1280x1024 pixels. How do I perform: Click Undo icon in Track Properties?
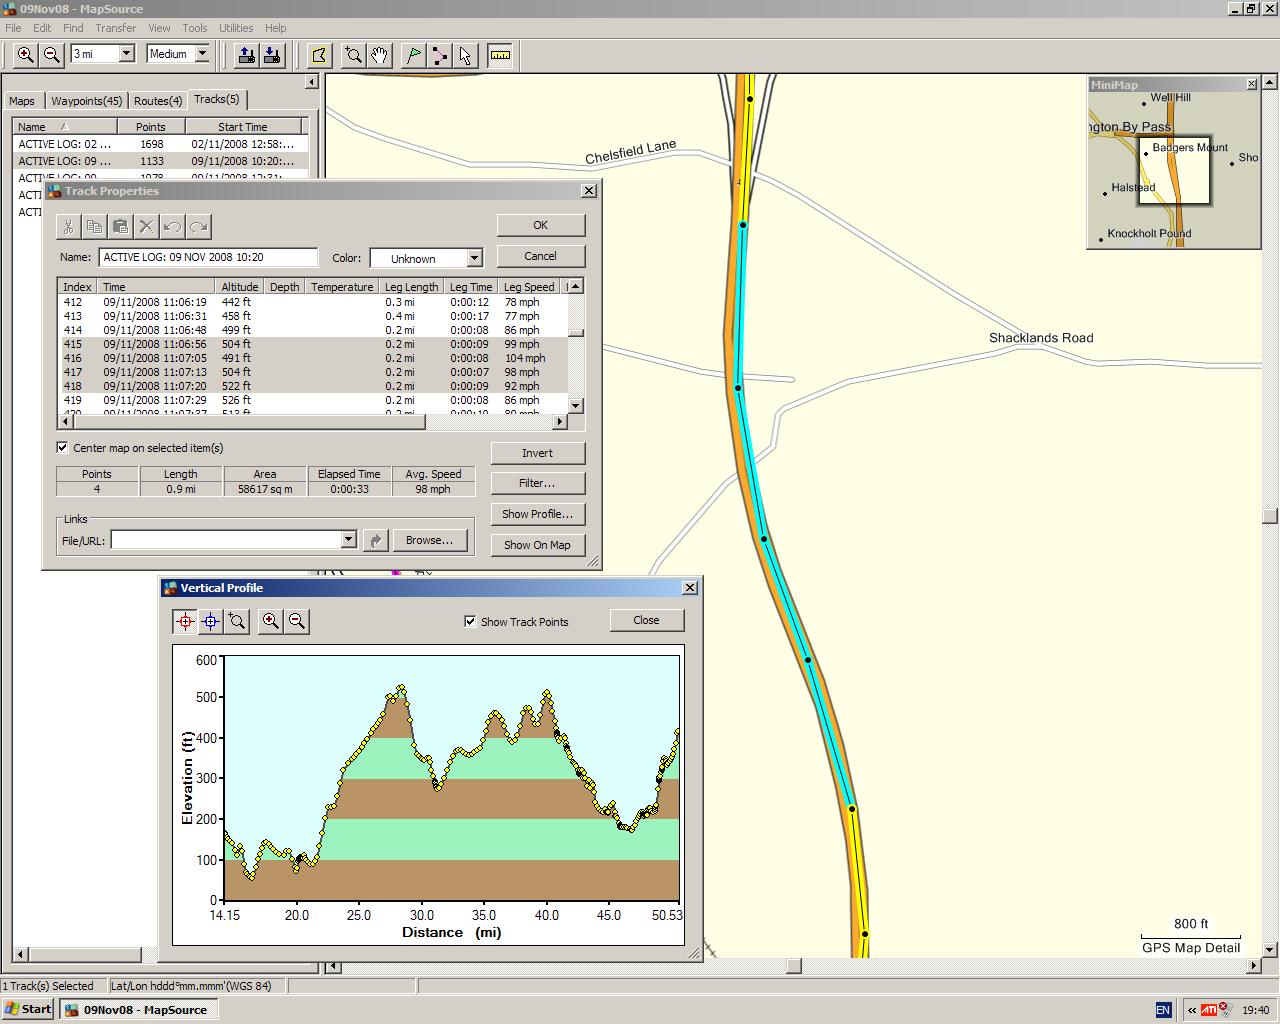[172, 226]
